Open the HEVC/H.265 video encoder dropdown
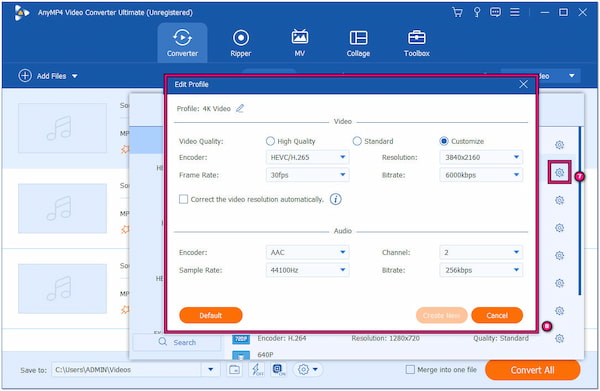Screen dimensions: 600x391 point(307,157)
